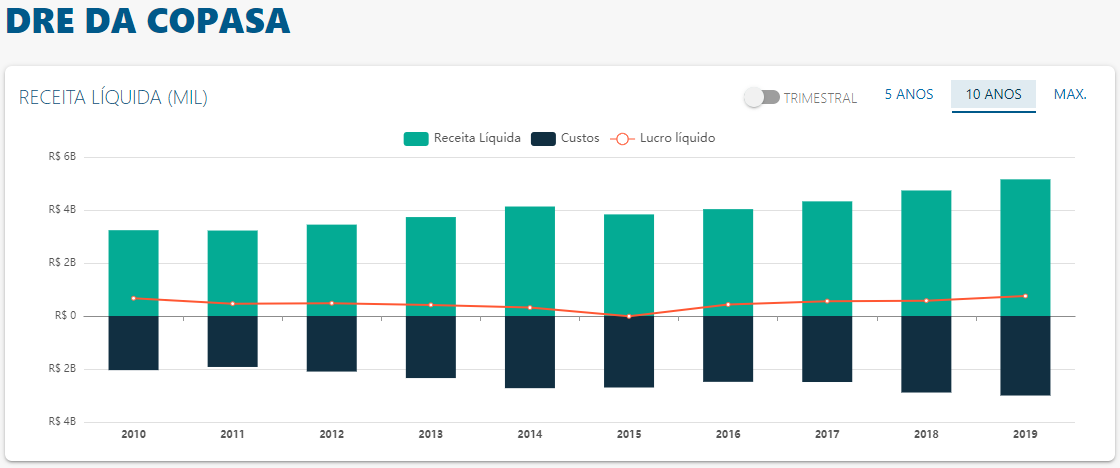The width and height of the screenshot is (1120, 468).
Task: Click the 2015 Receita Líquida green bar
Action: click(x=629, y=265)
